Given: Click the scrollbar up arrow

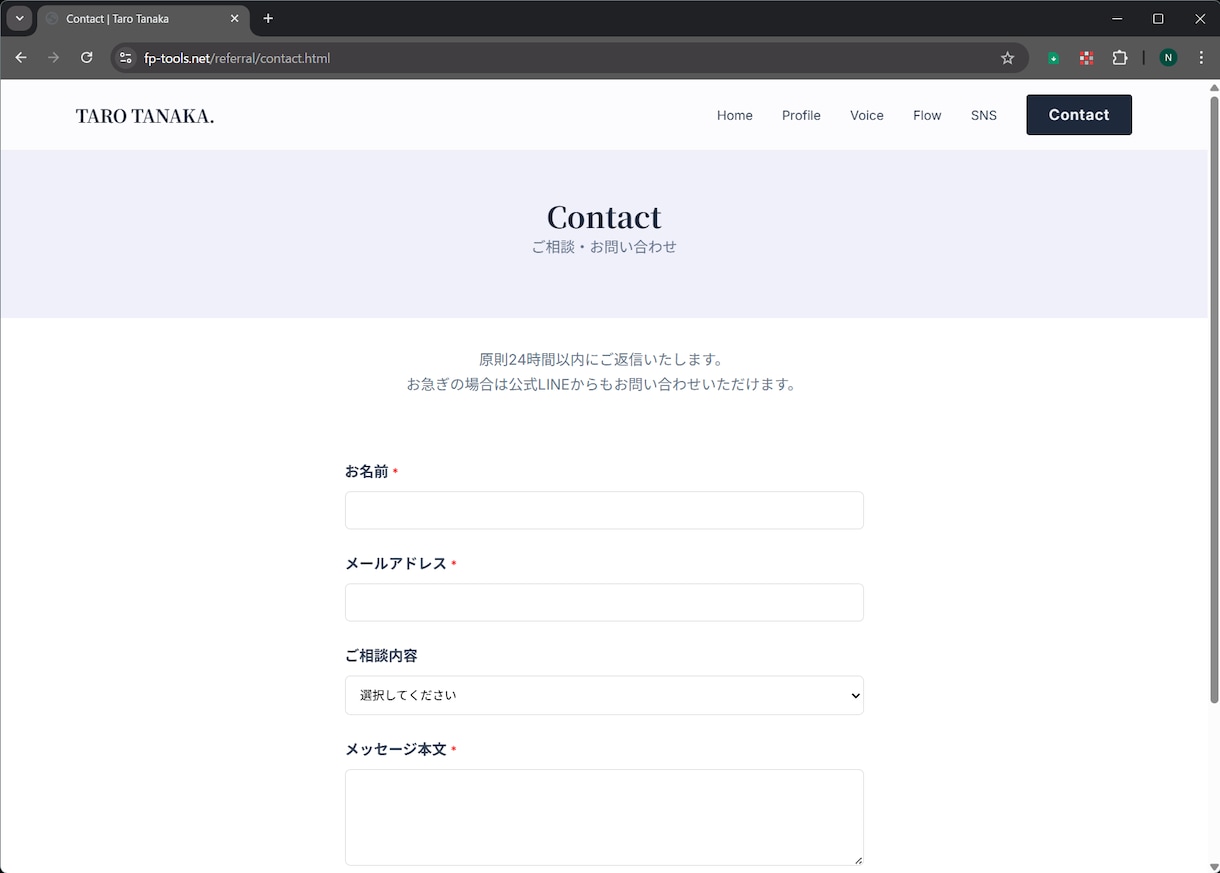Looking at the screenshot, I should (x=1214, y=87).
